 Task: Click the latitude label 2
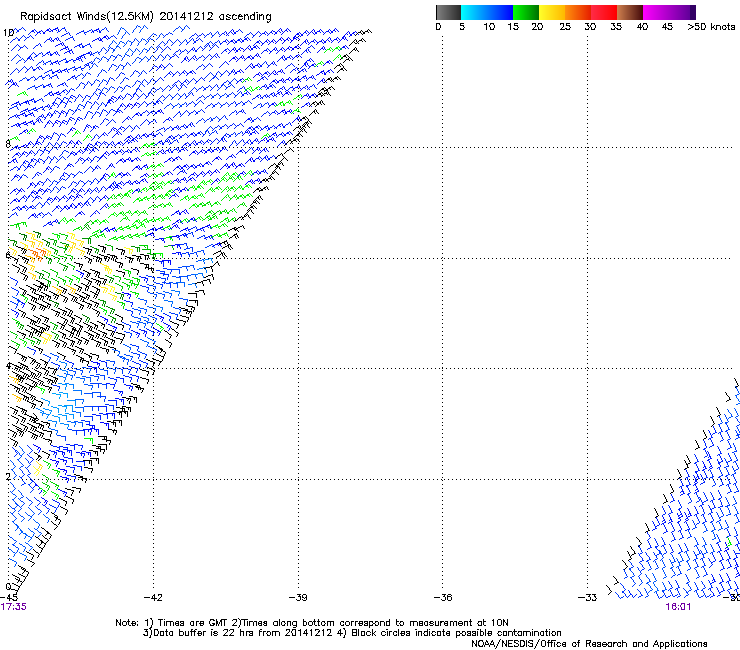[8, 476]
